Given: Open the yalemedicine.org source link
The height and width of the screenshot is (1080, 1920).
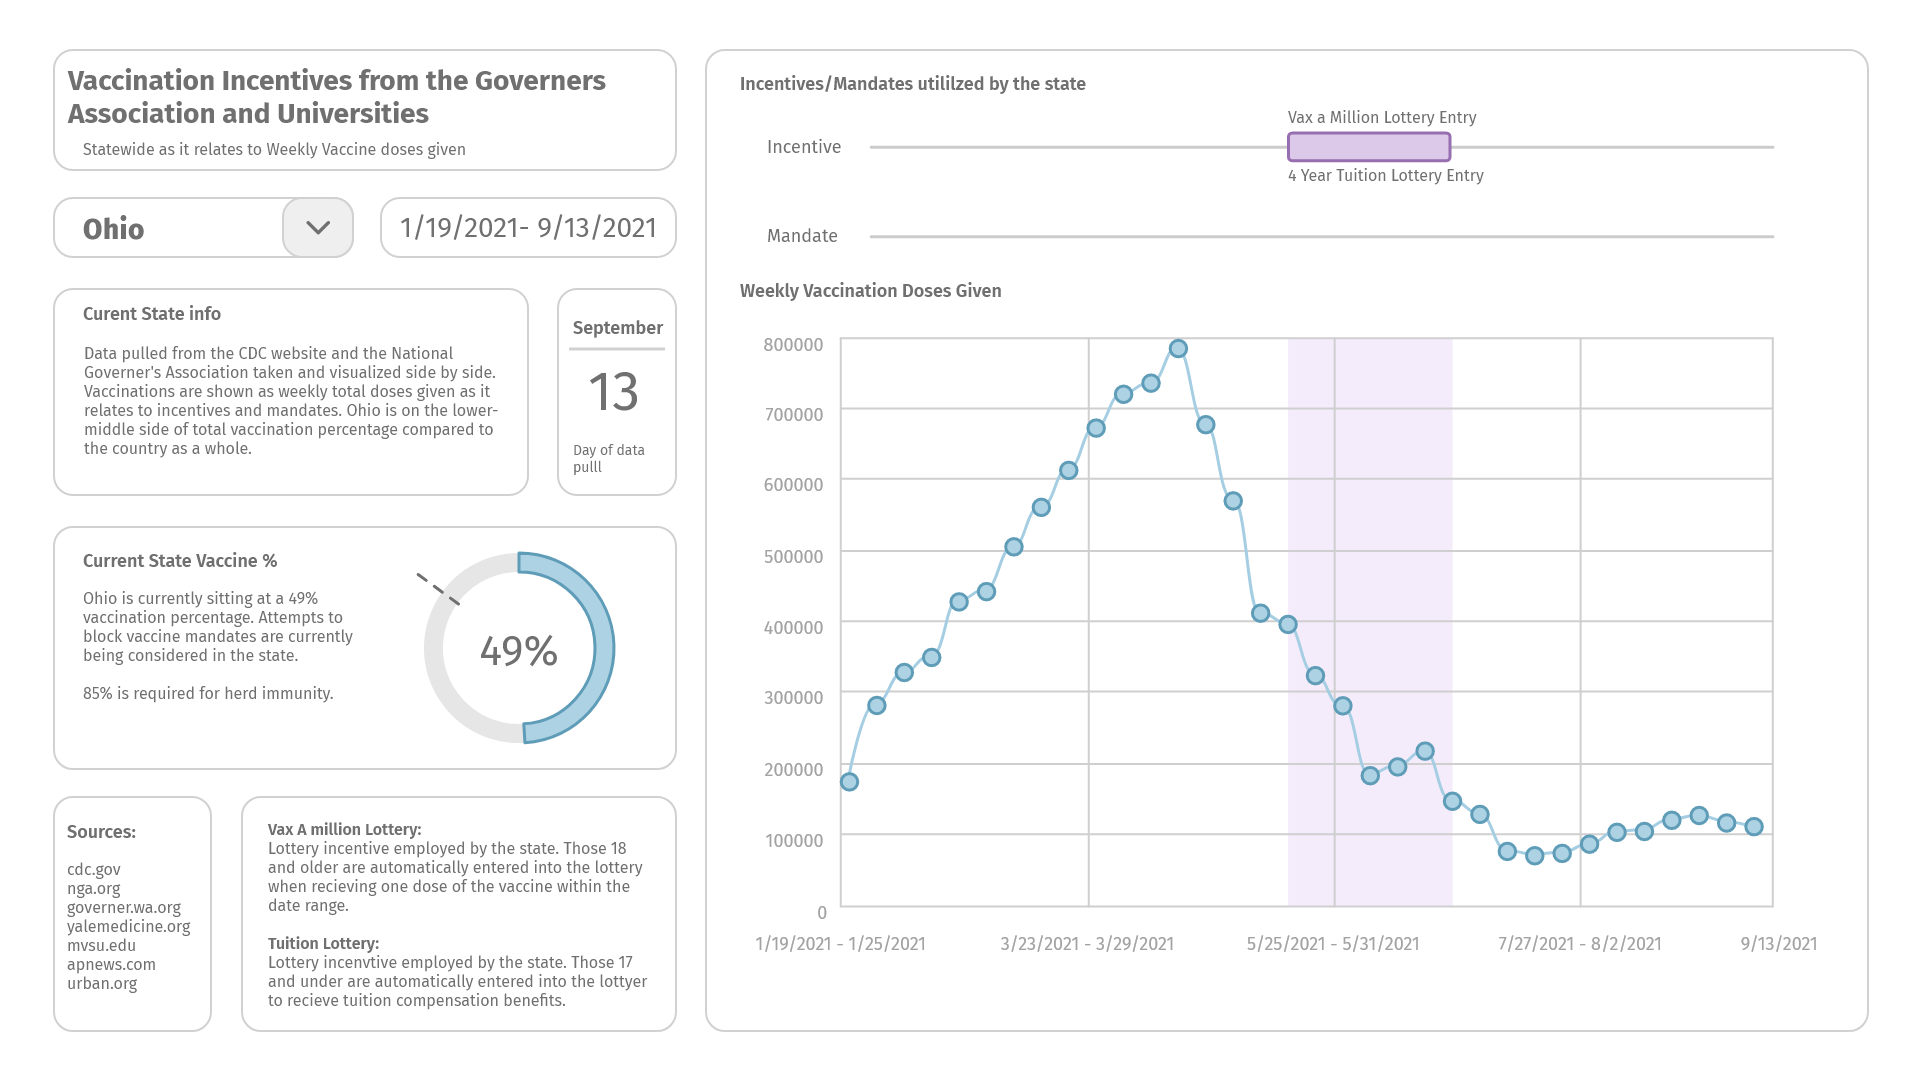Looking at the screenshot, I should (128, 927).
